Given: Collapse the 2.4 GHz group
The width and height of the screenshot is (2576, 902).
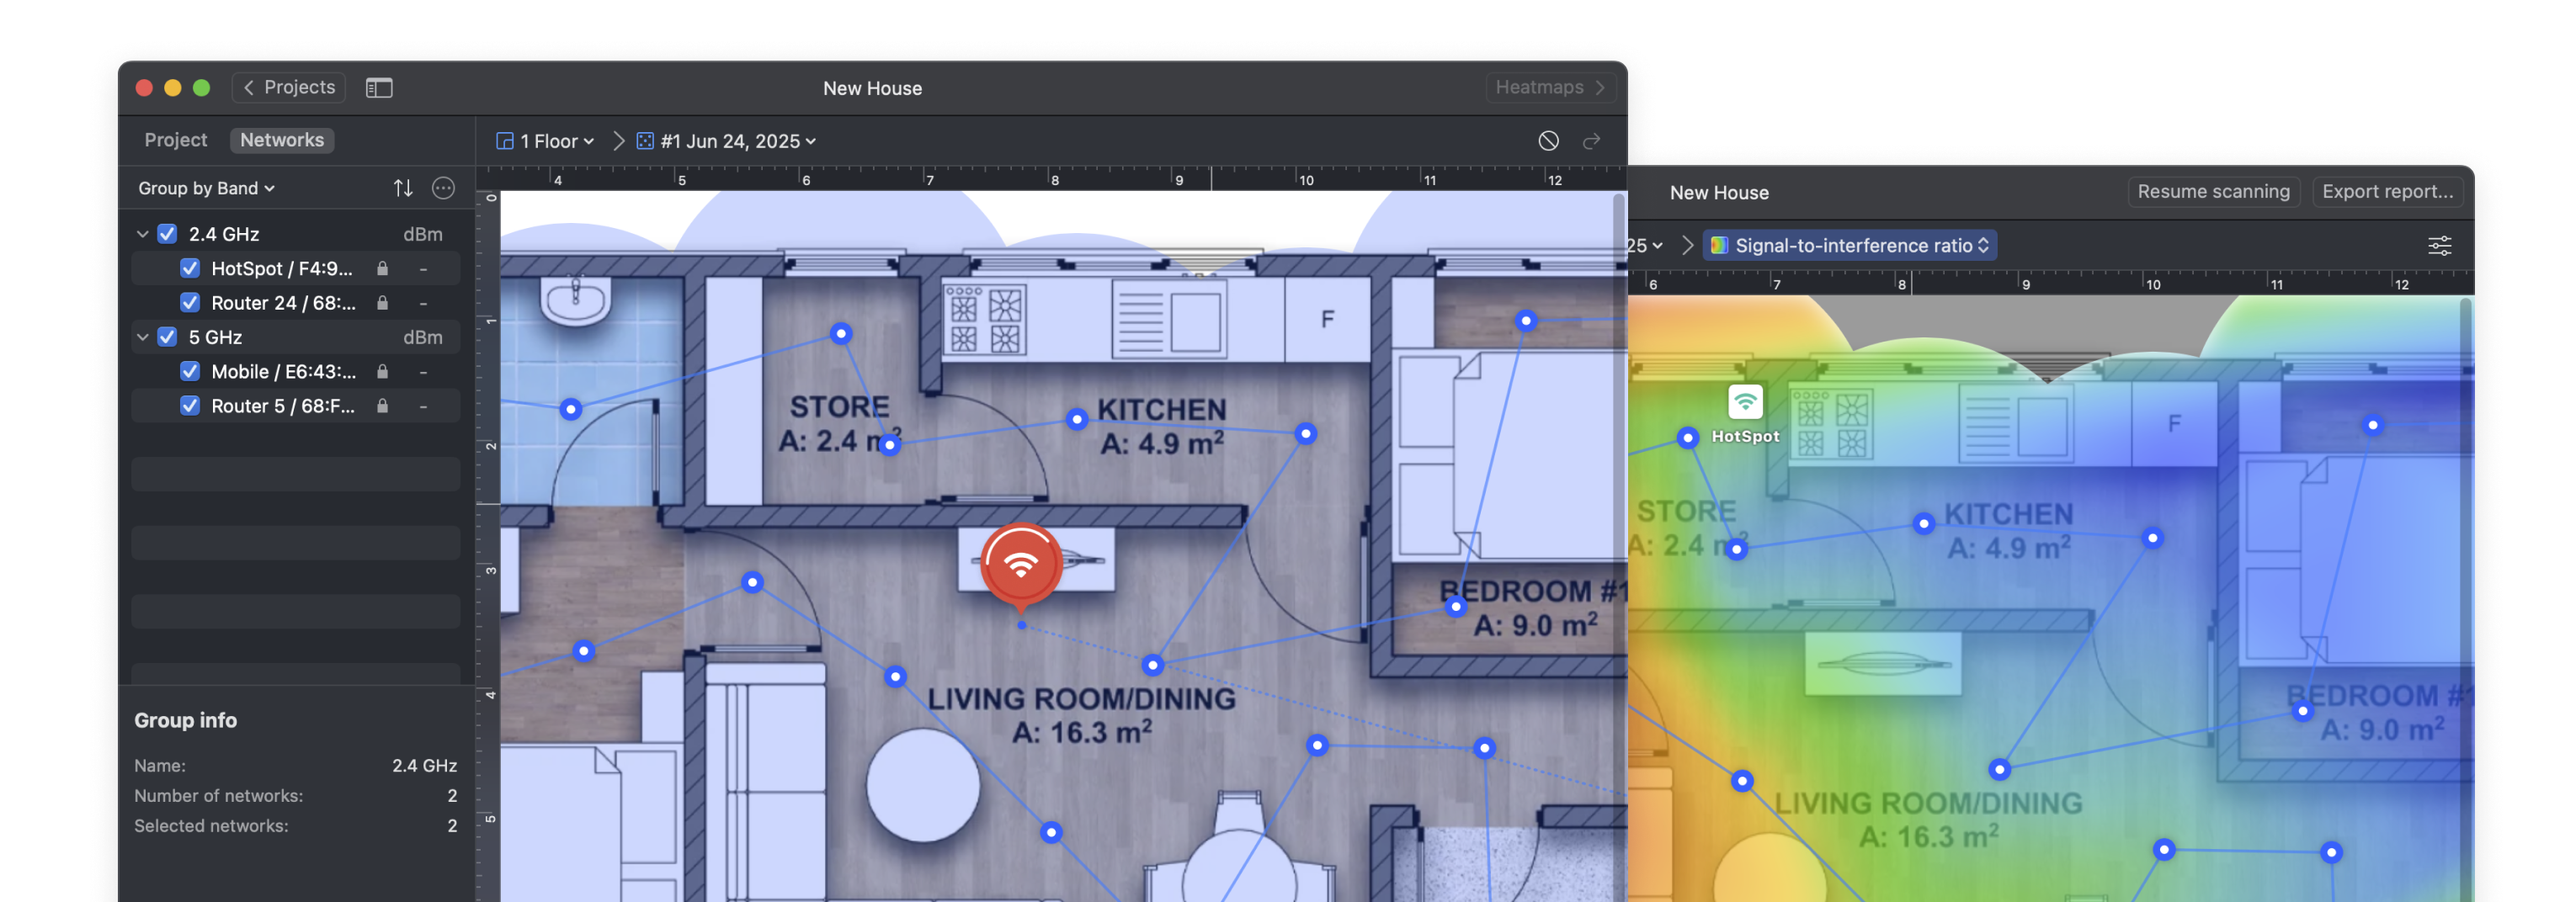Looking at the screenshot, I should pos(142,234).
